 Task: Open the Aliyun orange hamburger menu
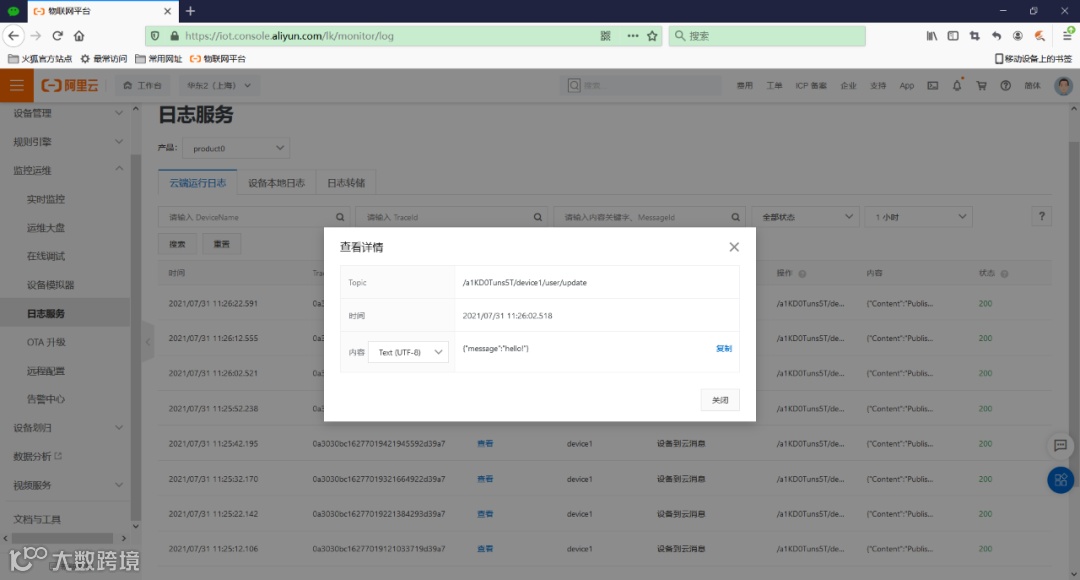(x=17, y=85)
